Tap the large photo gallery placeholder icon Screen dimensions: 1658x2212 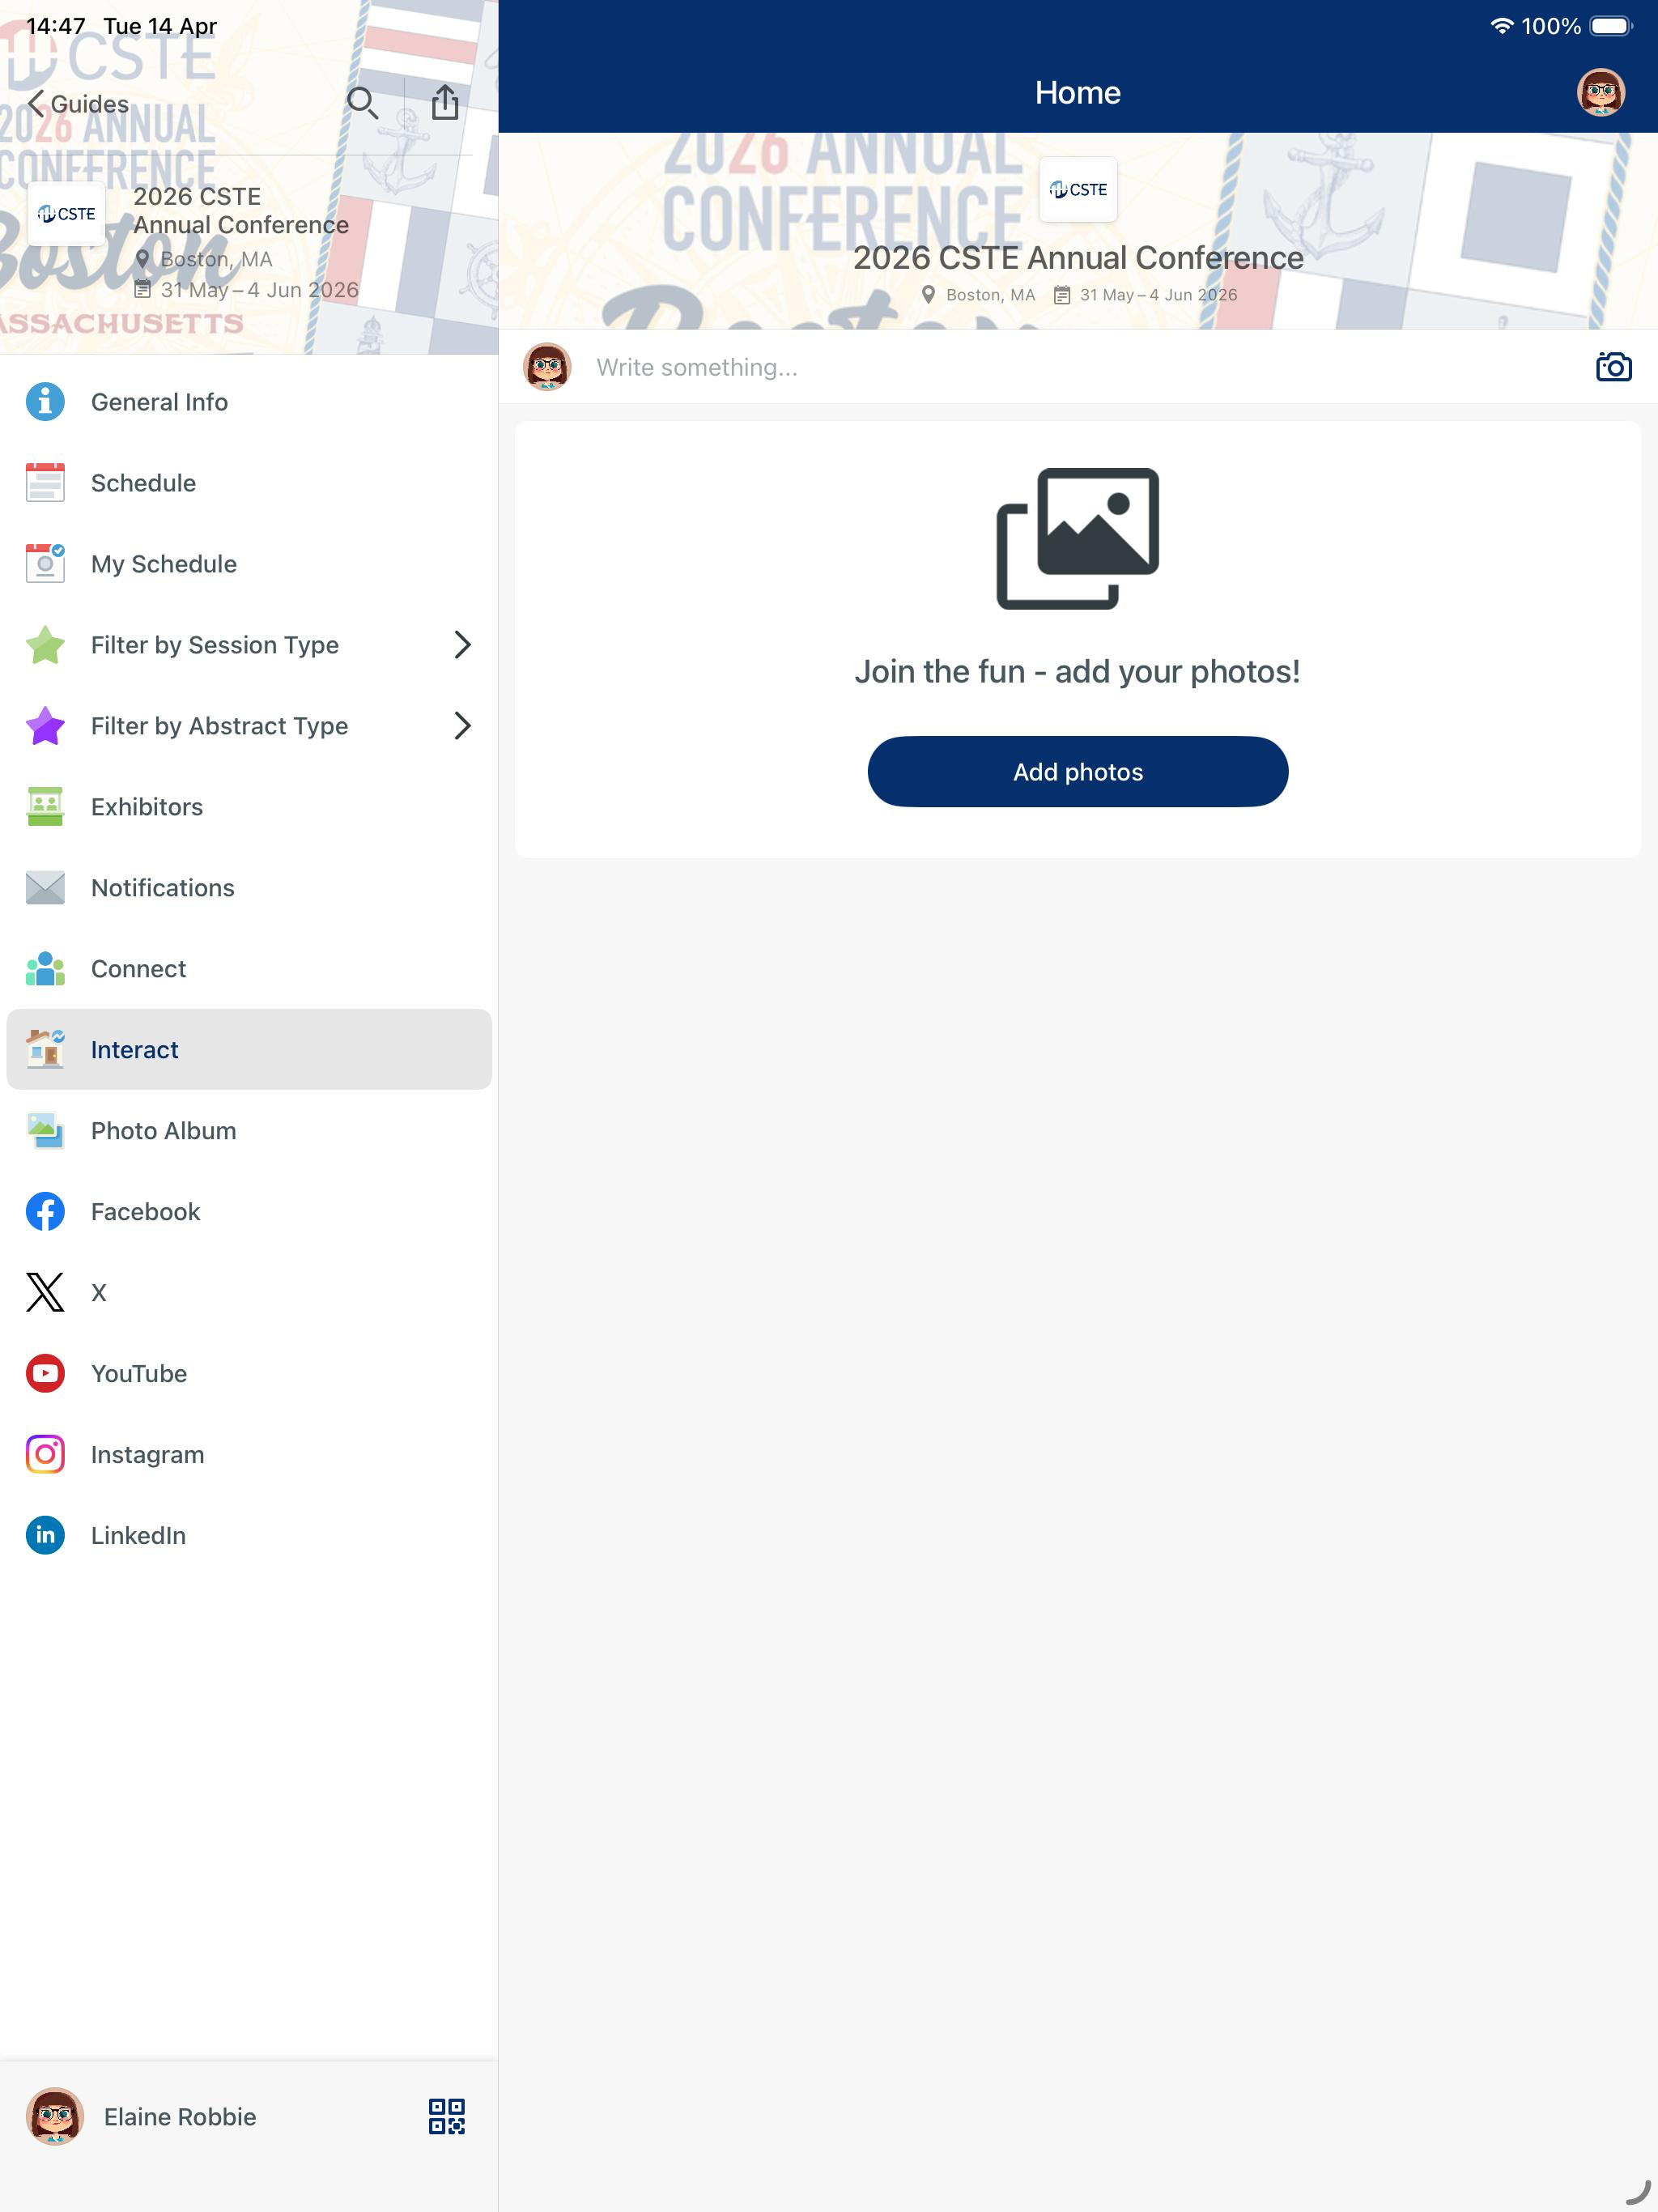point(1078,538)
